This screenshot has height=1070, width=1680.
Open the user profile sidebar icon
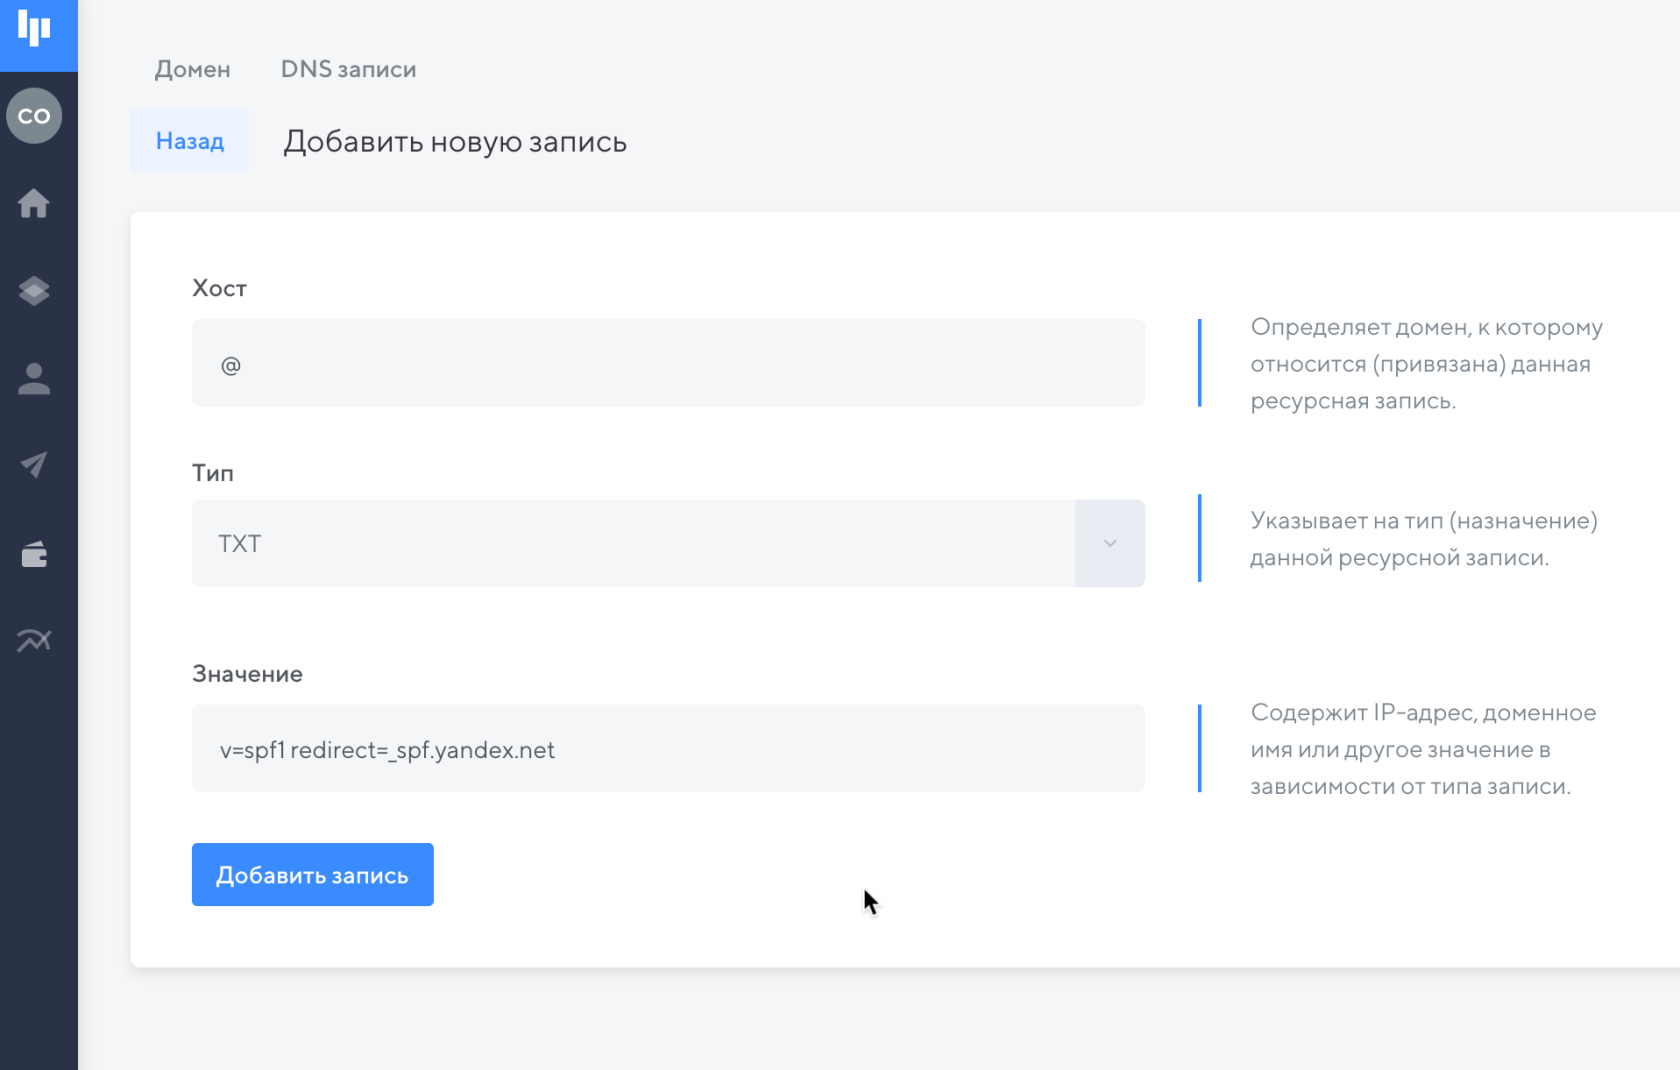34,378
